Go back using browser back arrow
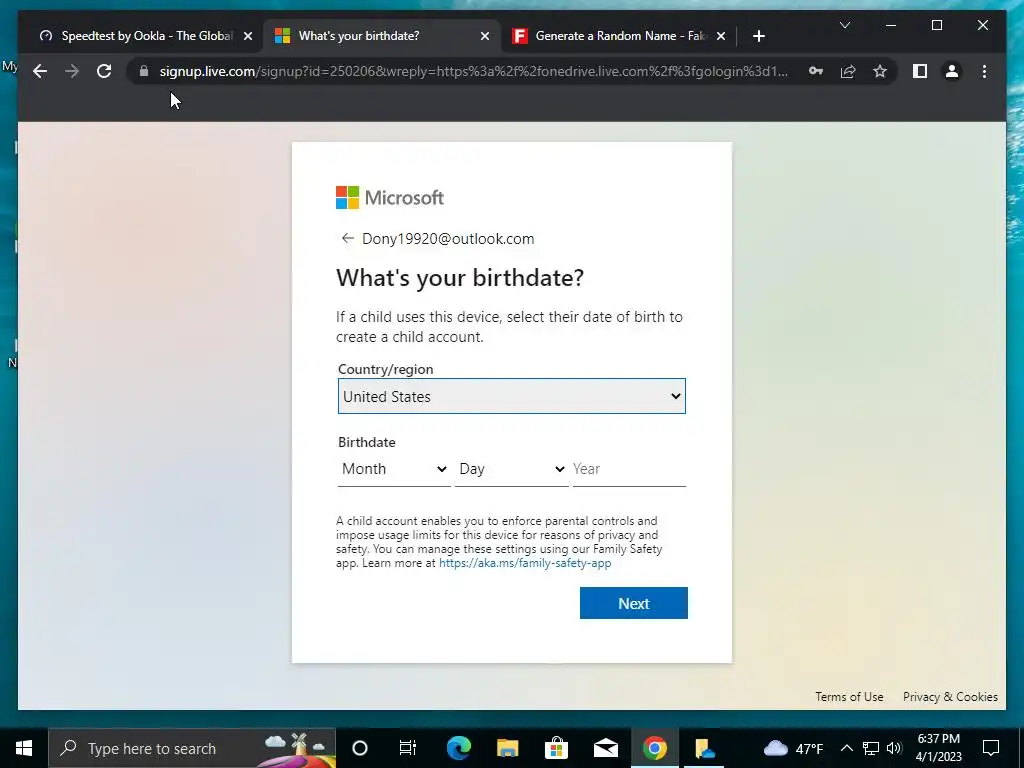Image resolution: width=1024 pixels, height=768 pixels. click(40, 71)
